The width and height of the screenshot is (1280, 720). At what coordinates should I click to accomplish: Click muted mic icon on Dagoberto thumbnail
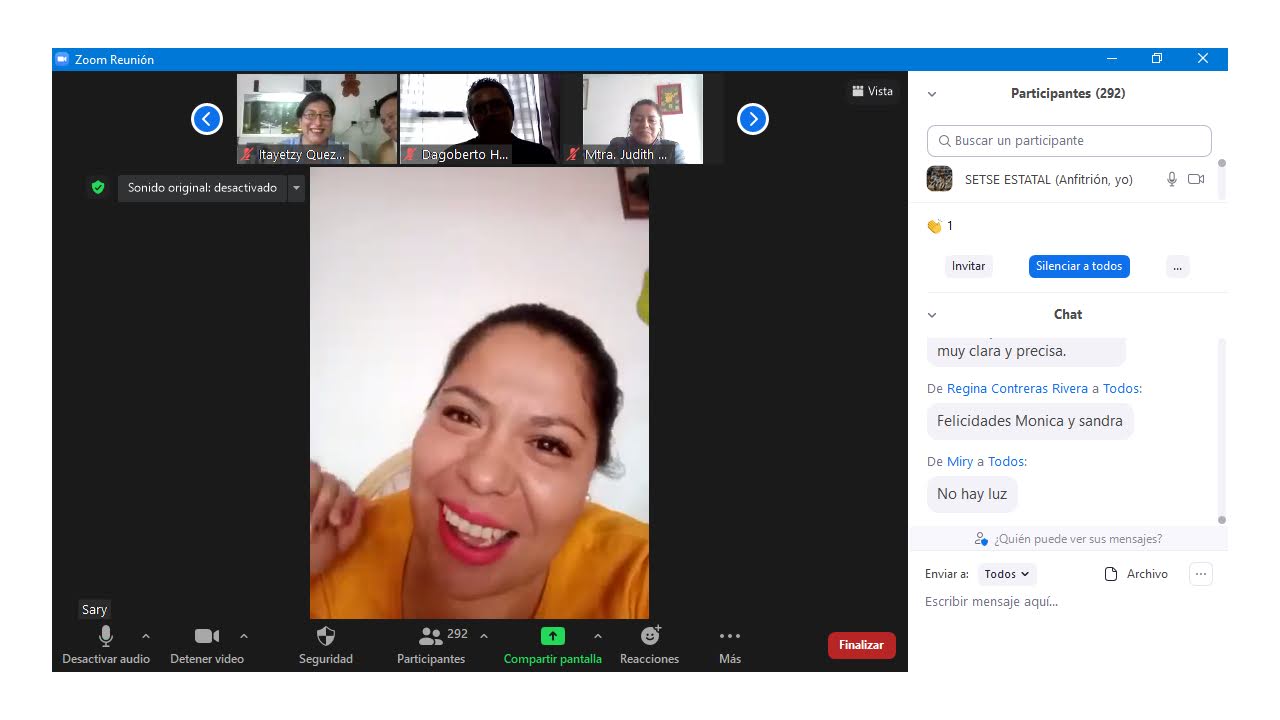410,155
